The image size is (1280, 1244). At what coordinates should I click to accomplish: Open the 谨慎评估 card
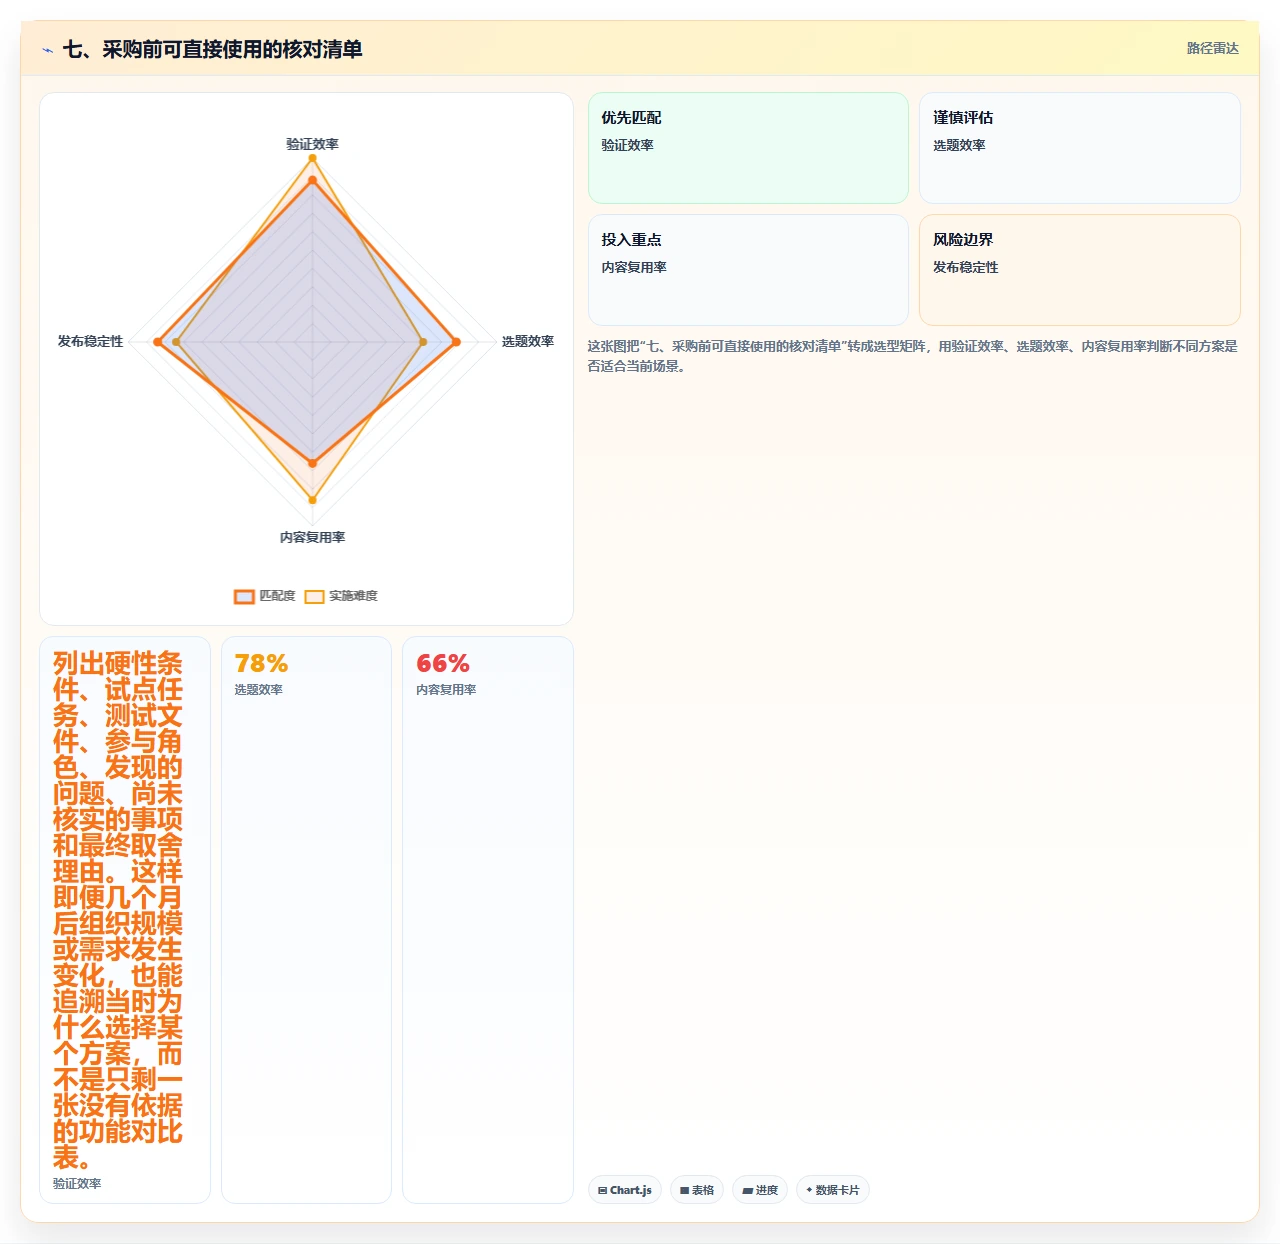pos(1080,148)
